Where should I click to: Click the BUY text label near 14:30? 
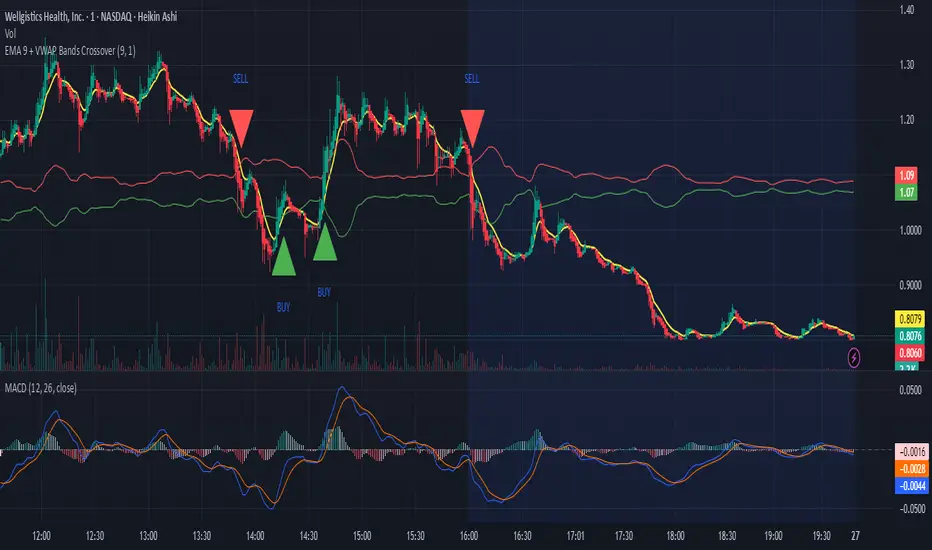324,292
